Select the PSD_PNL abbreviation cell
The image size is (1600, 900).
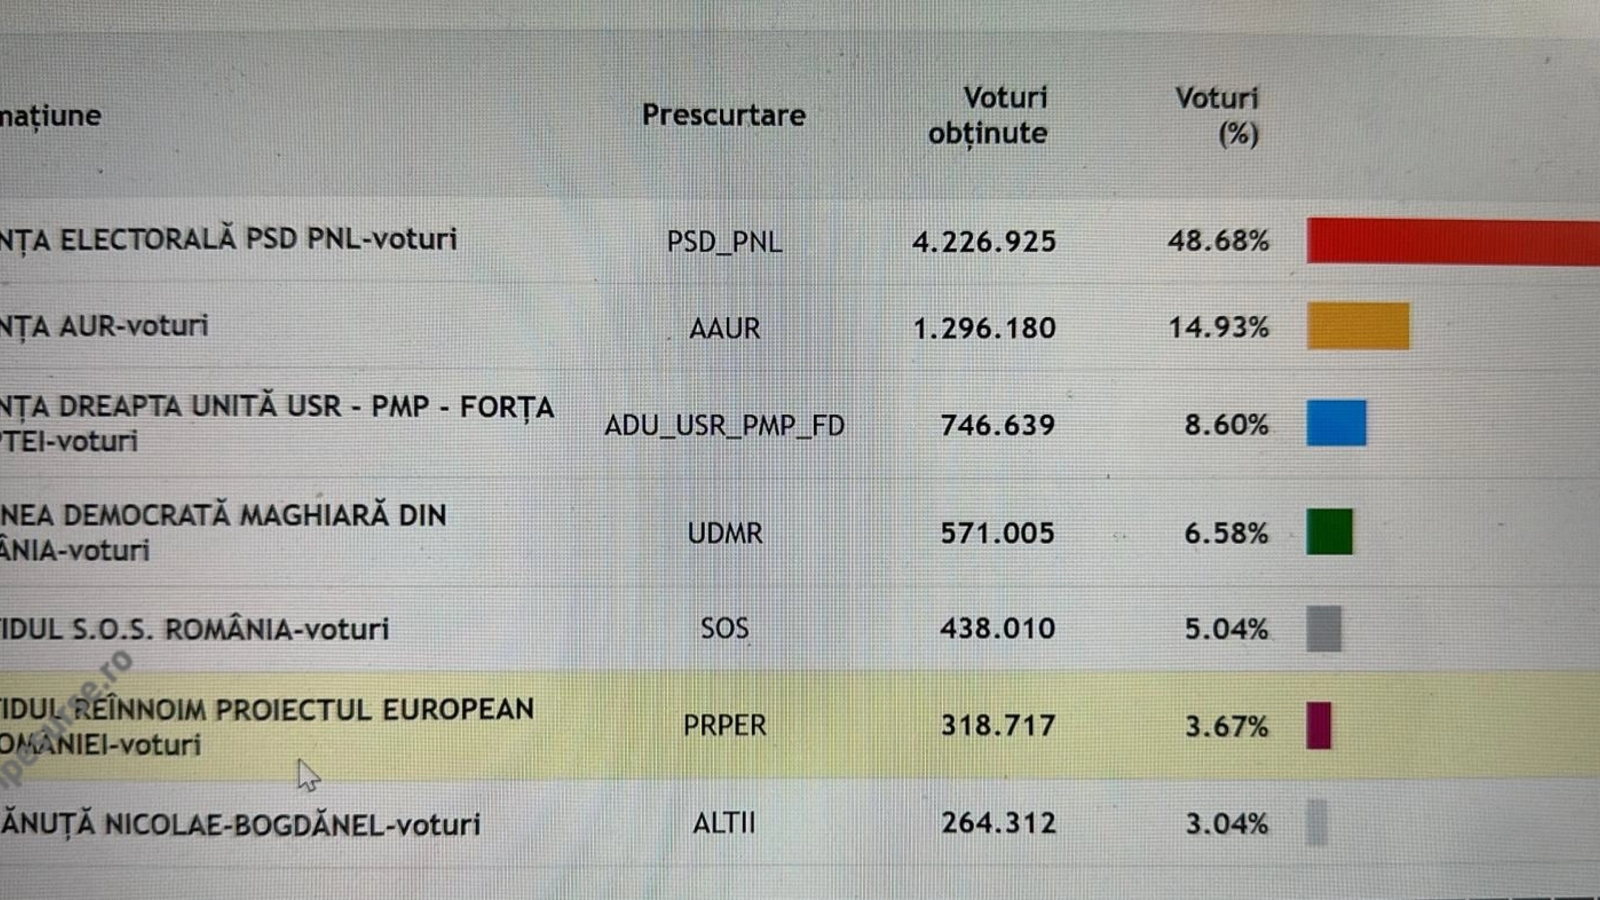[724, 242]
